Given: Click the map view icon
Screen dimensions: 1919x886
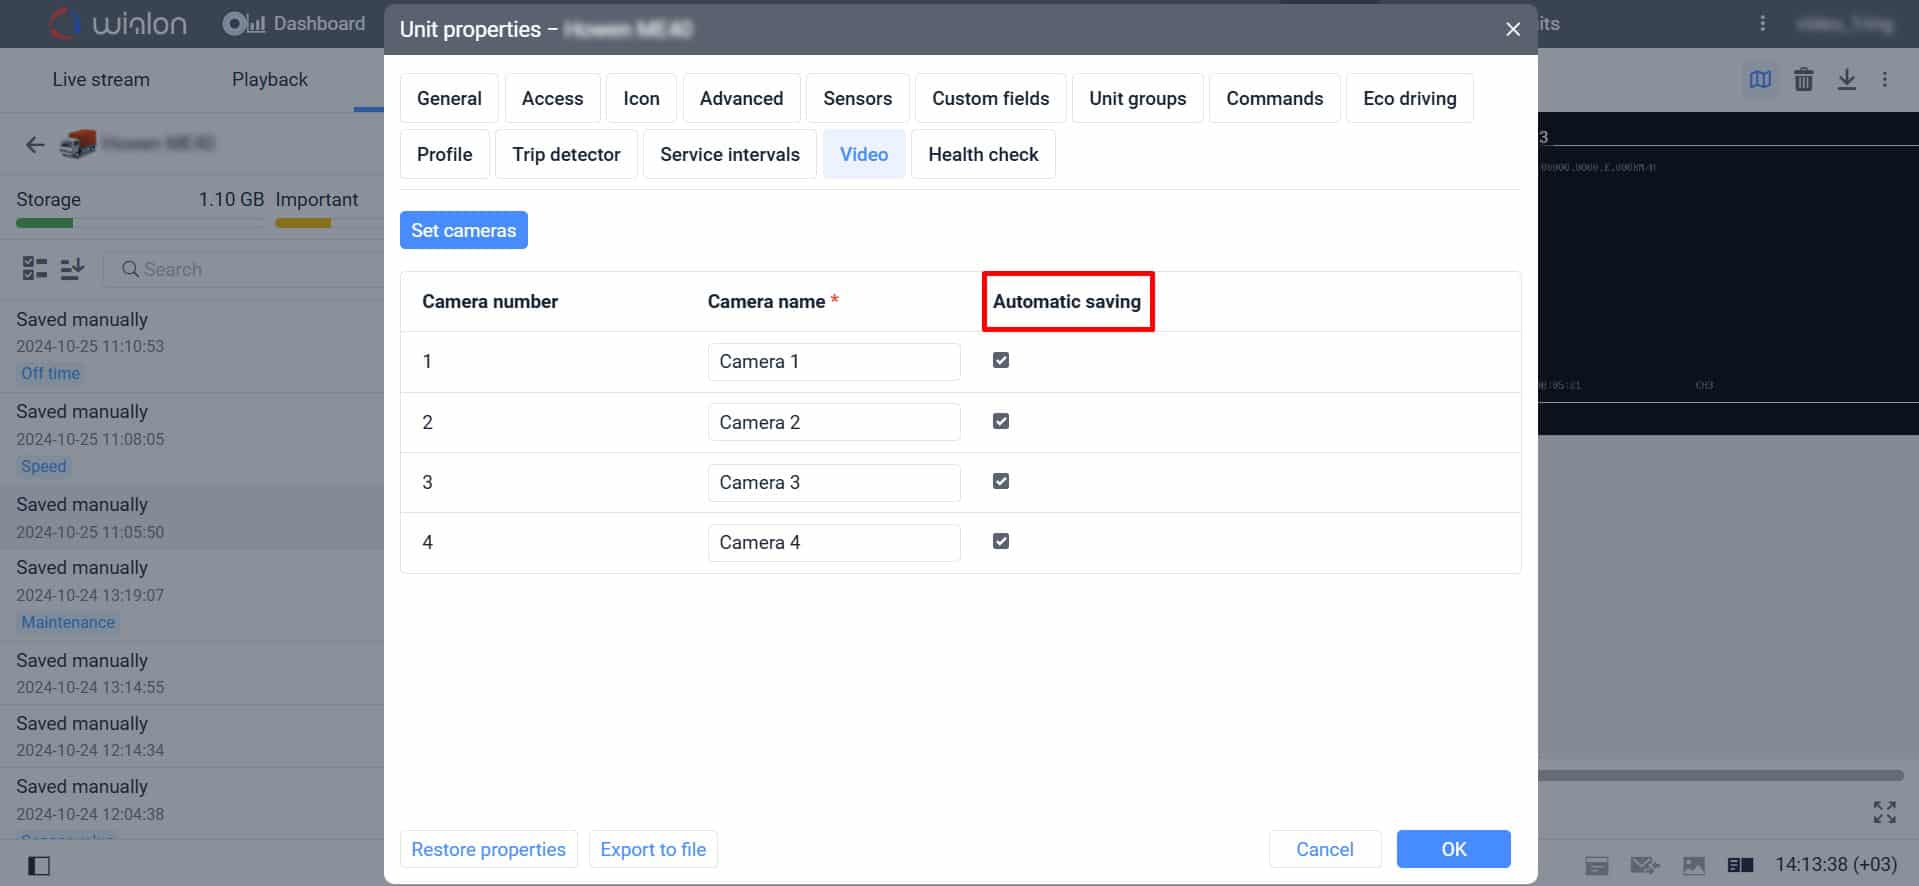Looking at the screenshot, I should coord(1760,80).
